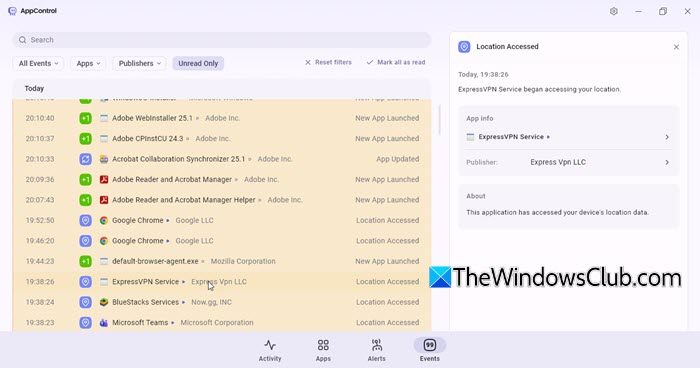Switch to the Activity tab
This screenshot has width=700, height=369.
click(x=270, y=350)
